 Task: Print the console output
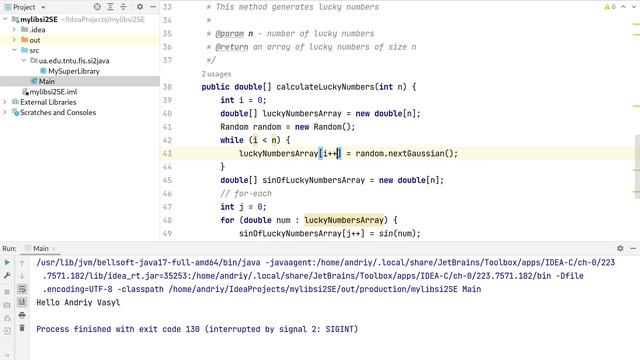pos(22,315)
